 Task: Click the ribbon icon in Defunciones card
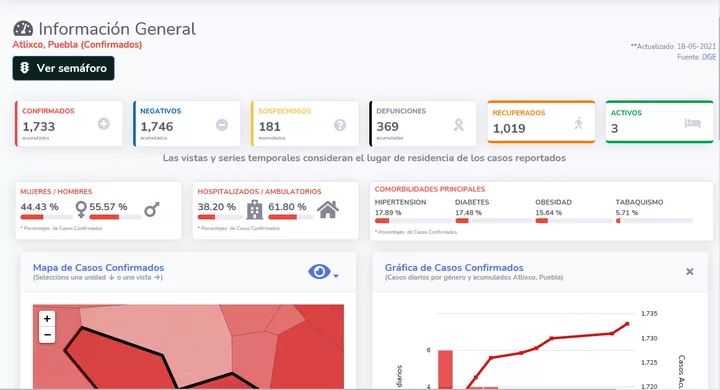pos(458,124)
